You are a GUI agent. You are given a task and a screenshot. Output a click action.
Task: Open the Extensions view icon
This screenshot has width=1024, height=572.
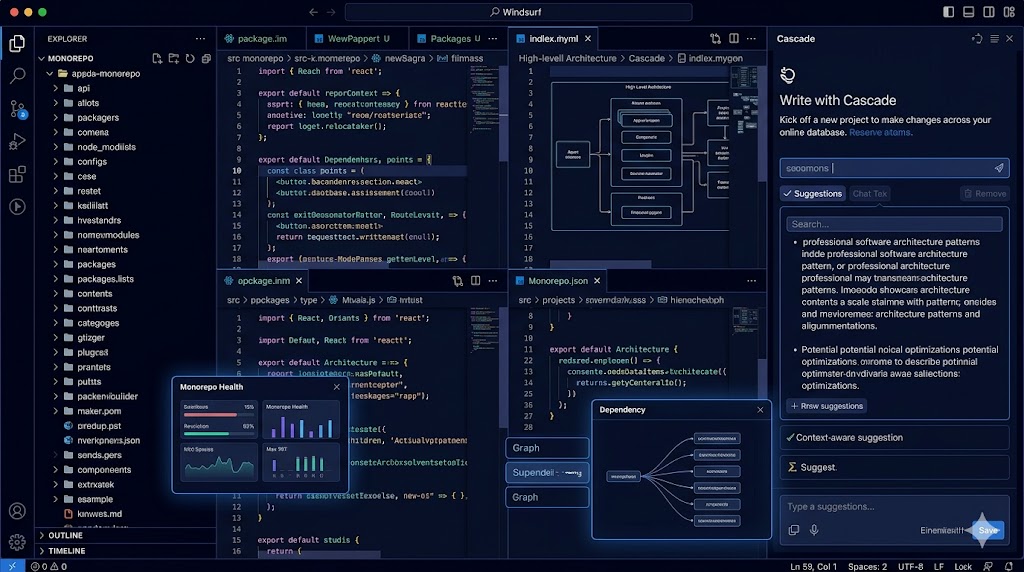(17, 174)
